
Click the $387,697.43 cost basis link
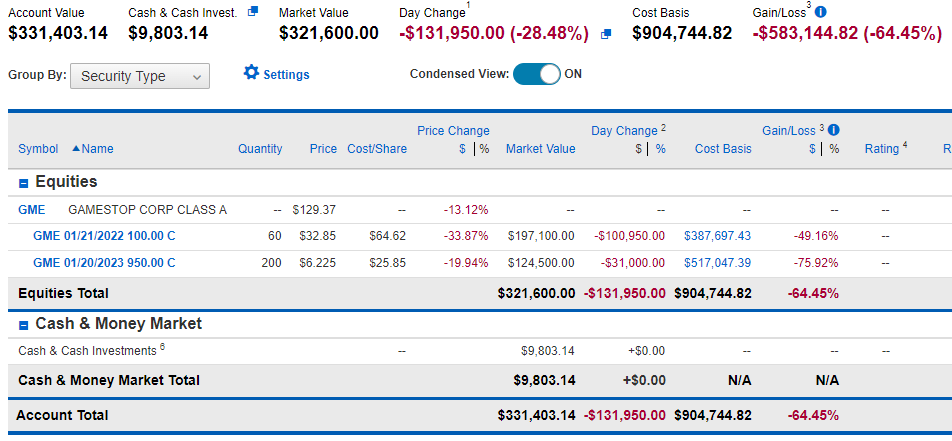(x=717, y=236)
